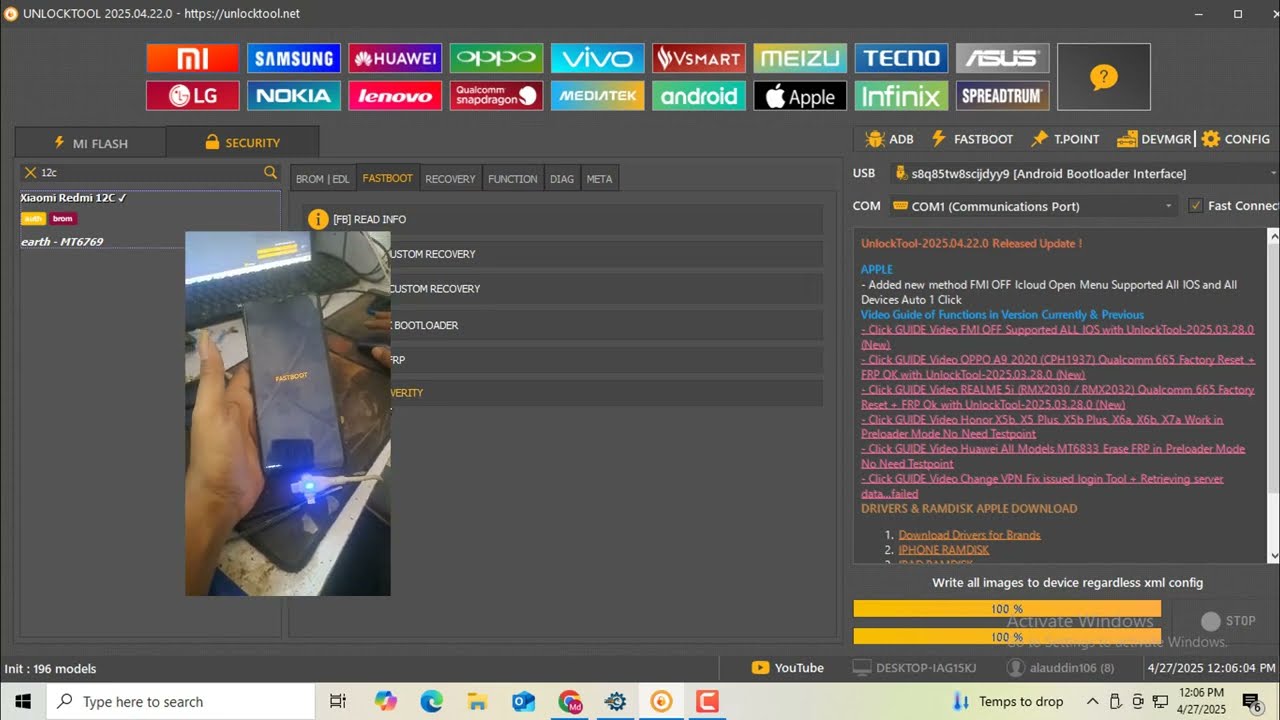Open the RECOVERY tab

[450, 179]
